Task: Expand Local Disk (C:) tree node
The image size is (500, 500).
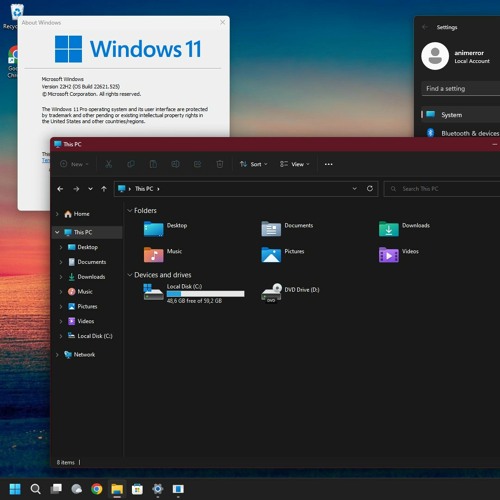Action: click(61, 336)
